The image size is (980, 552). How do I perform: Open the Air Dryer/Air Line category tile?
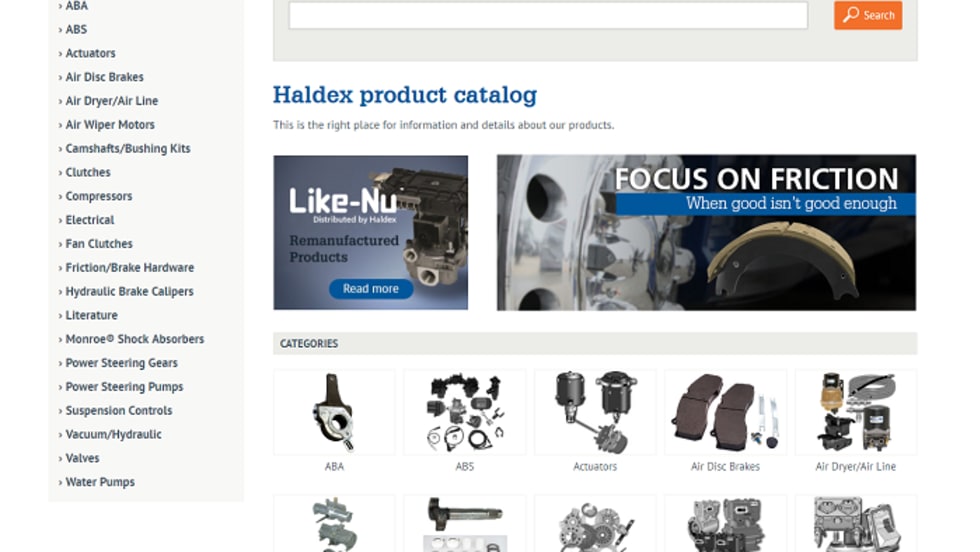[856, 413]
